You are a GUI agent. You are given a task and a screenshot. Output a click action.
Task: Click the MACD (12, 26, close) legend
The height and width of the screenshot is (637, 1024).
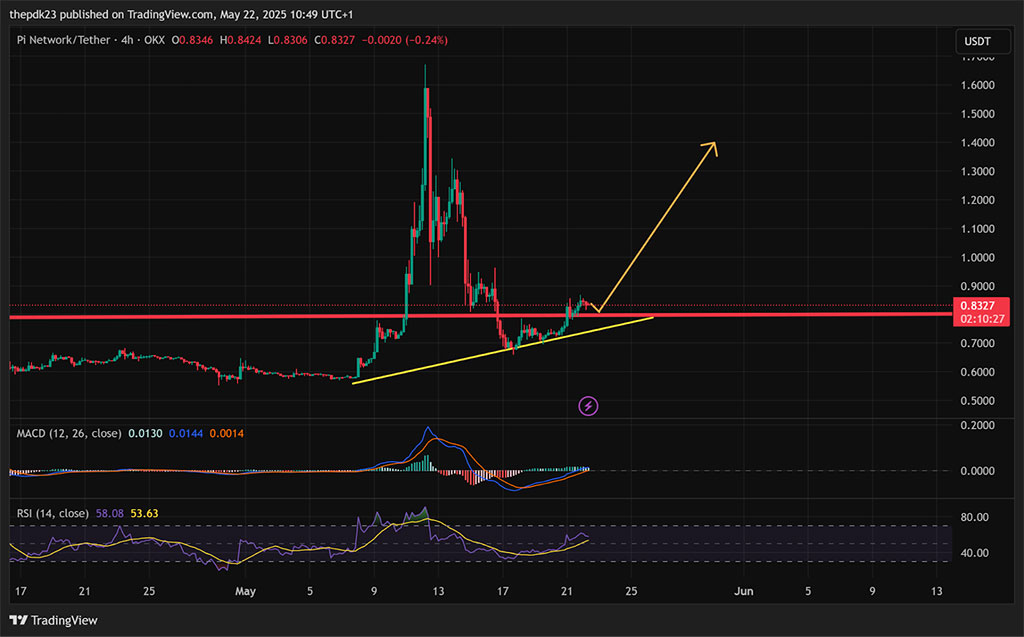tap(69, 433)
